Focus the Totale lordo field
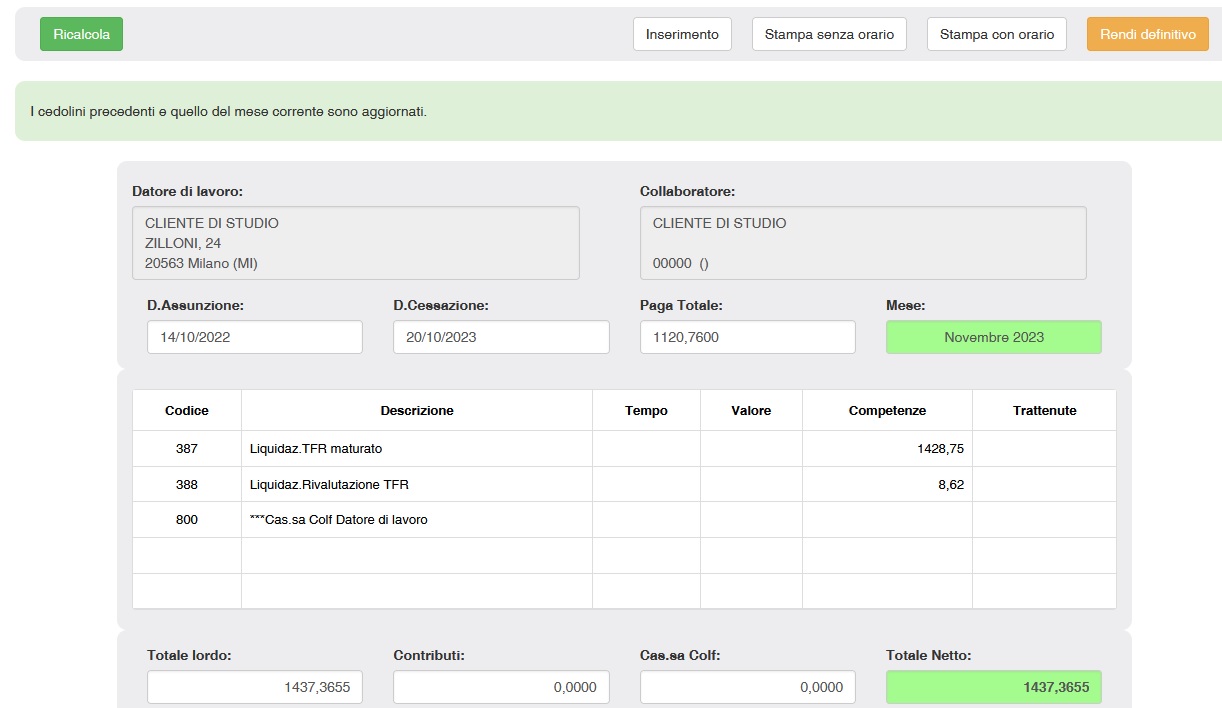Image resolution: width=1222 pixels, height=708 pixels. click(x=254, y=687)
